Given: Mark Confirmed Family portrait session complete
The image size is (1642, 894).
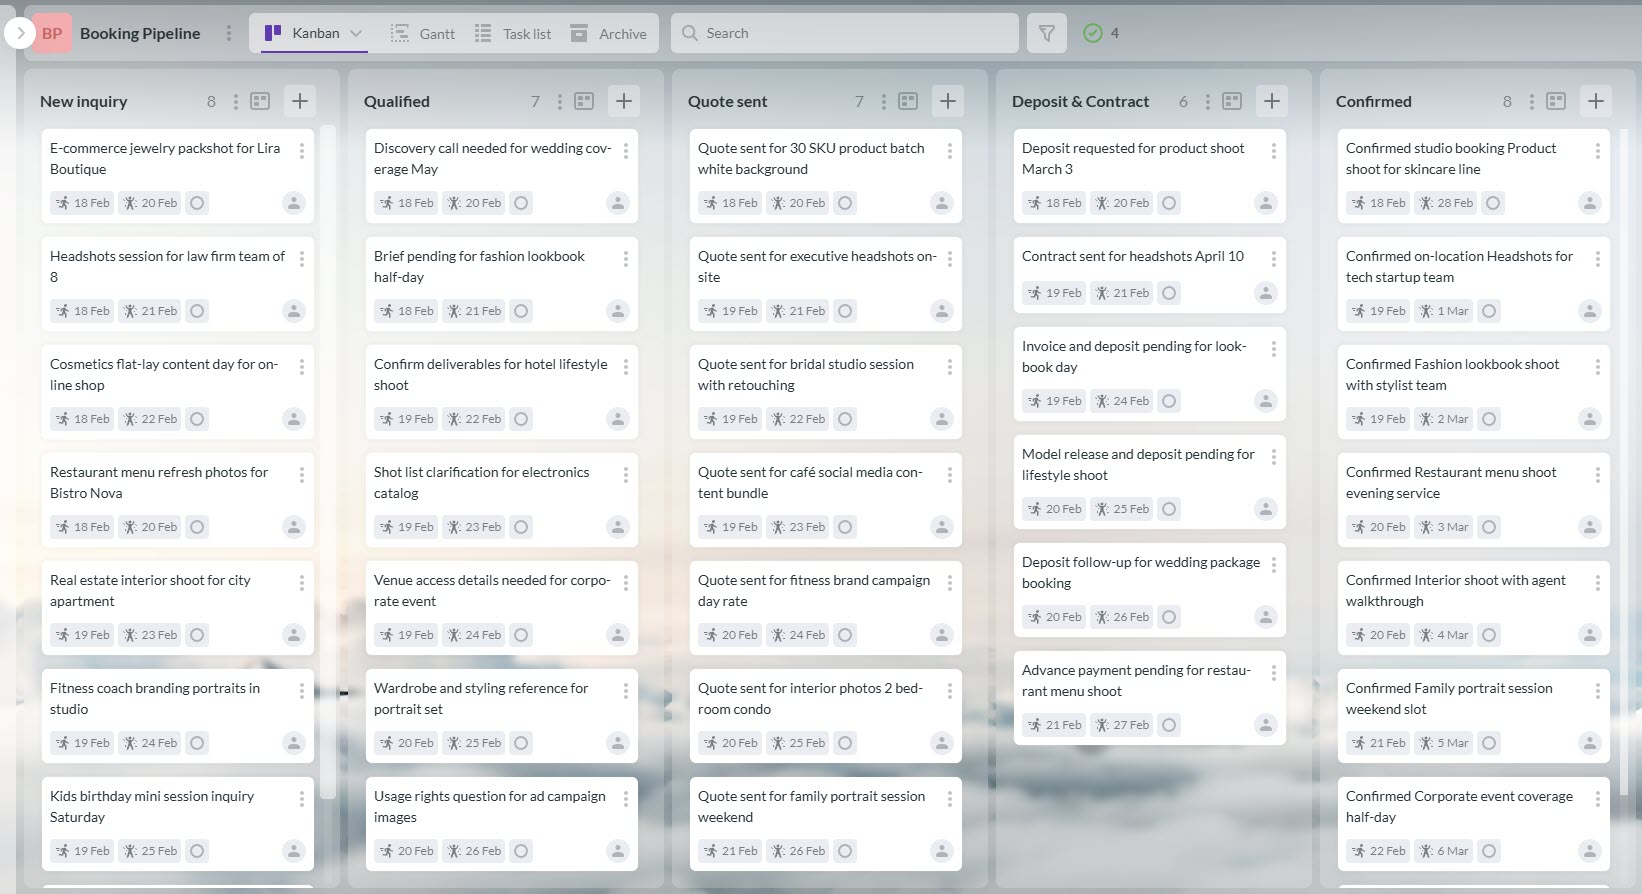Looking at the screenshot, I should pos(1489,743).
